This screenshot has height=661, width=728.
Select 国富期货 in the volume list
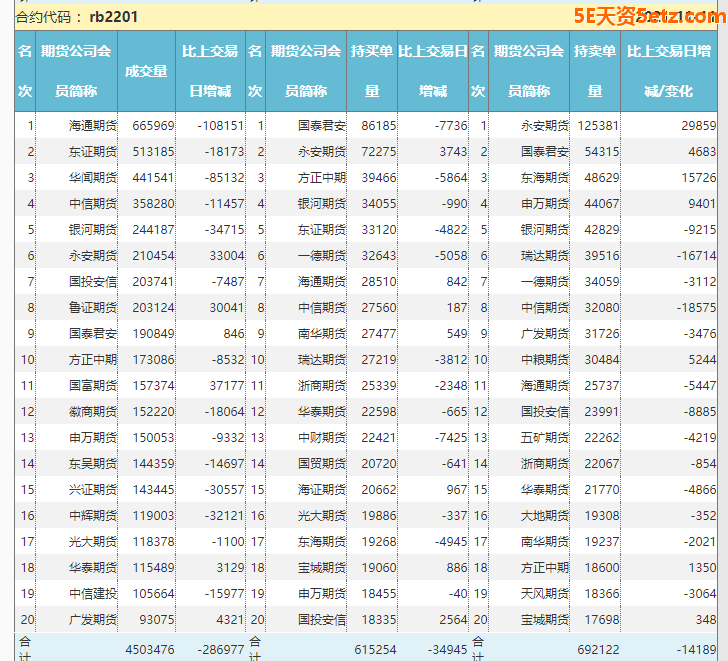93,385
